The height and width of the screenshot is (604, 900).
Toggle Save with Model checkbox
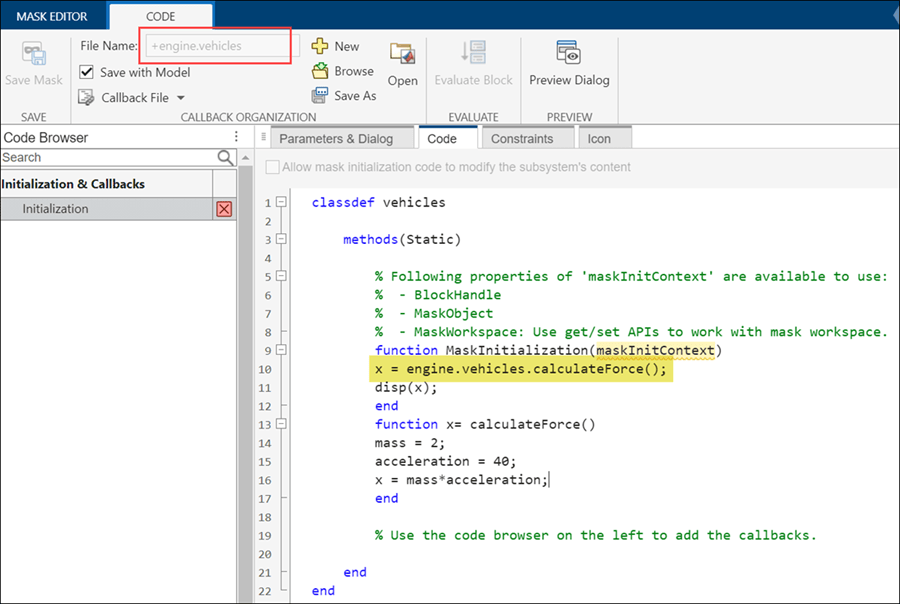pyautogui.click(x=86, y=72)
